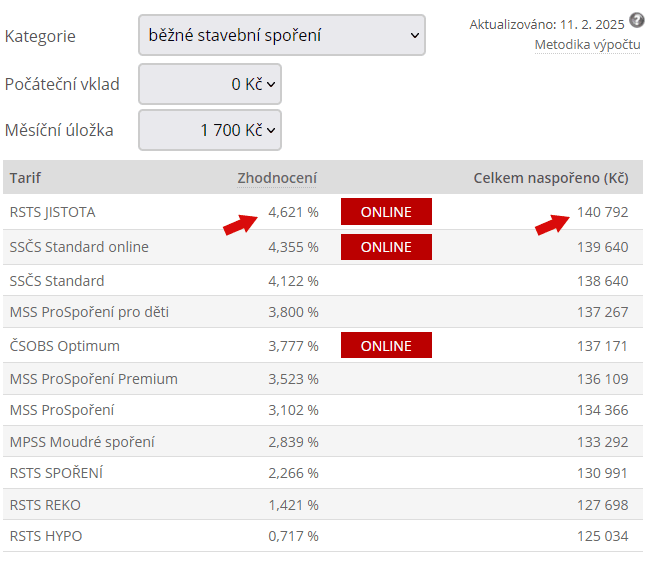Select the RSTS REKO tariff name
Screen dimensions: 647x567
click(x=45, y=505)
